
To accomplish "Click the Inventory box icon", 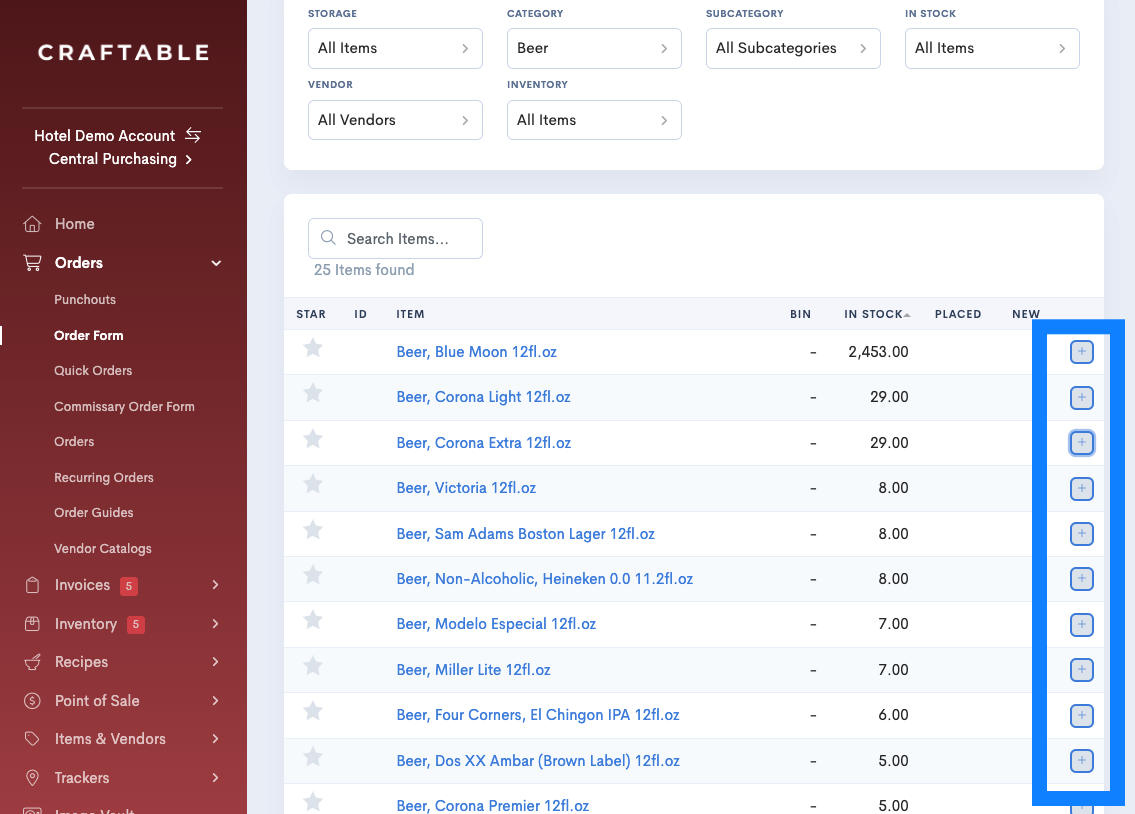I will 32,624.
